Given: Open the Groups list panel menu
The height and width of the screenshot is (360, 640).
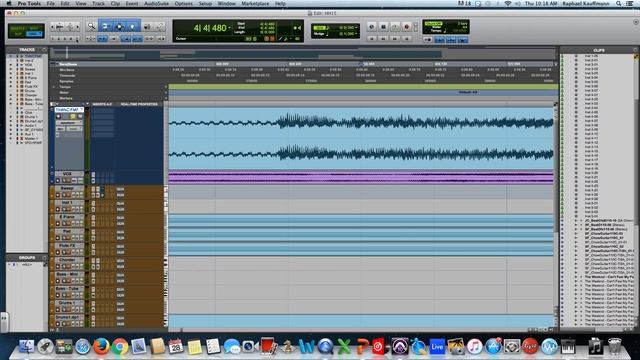Looking at the screenshot, I should pos(44,258).
